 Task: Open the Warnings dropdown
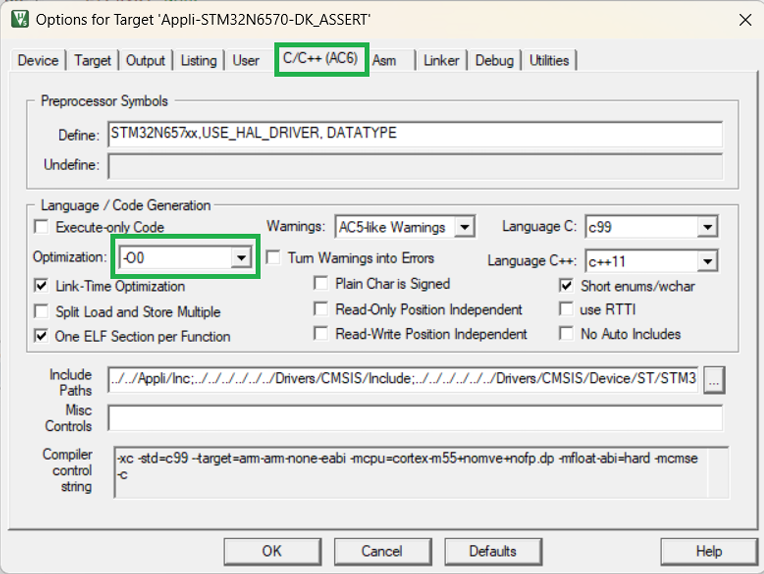(464, 227)
